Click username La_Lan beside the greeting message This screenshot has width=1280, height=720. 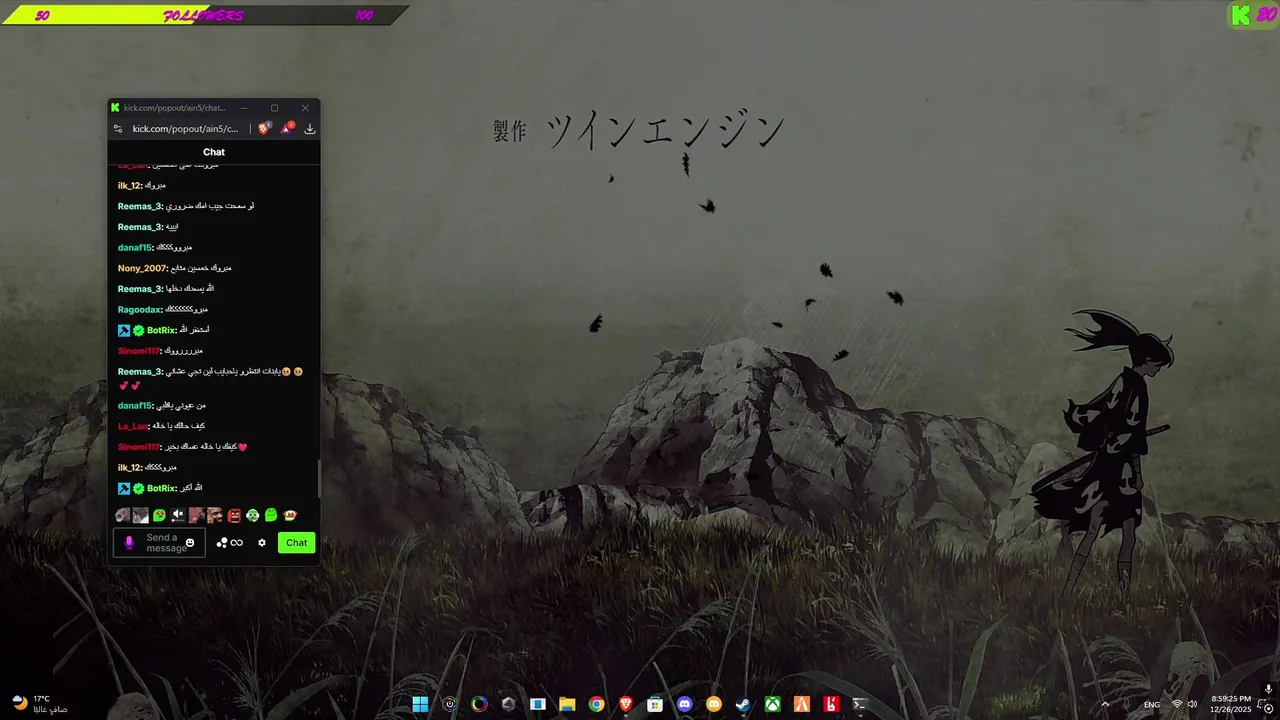click(x=133, y=426)
